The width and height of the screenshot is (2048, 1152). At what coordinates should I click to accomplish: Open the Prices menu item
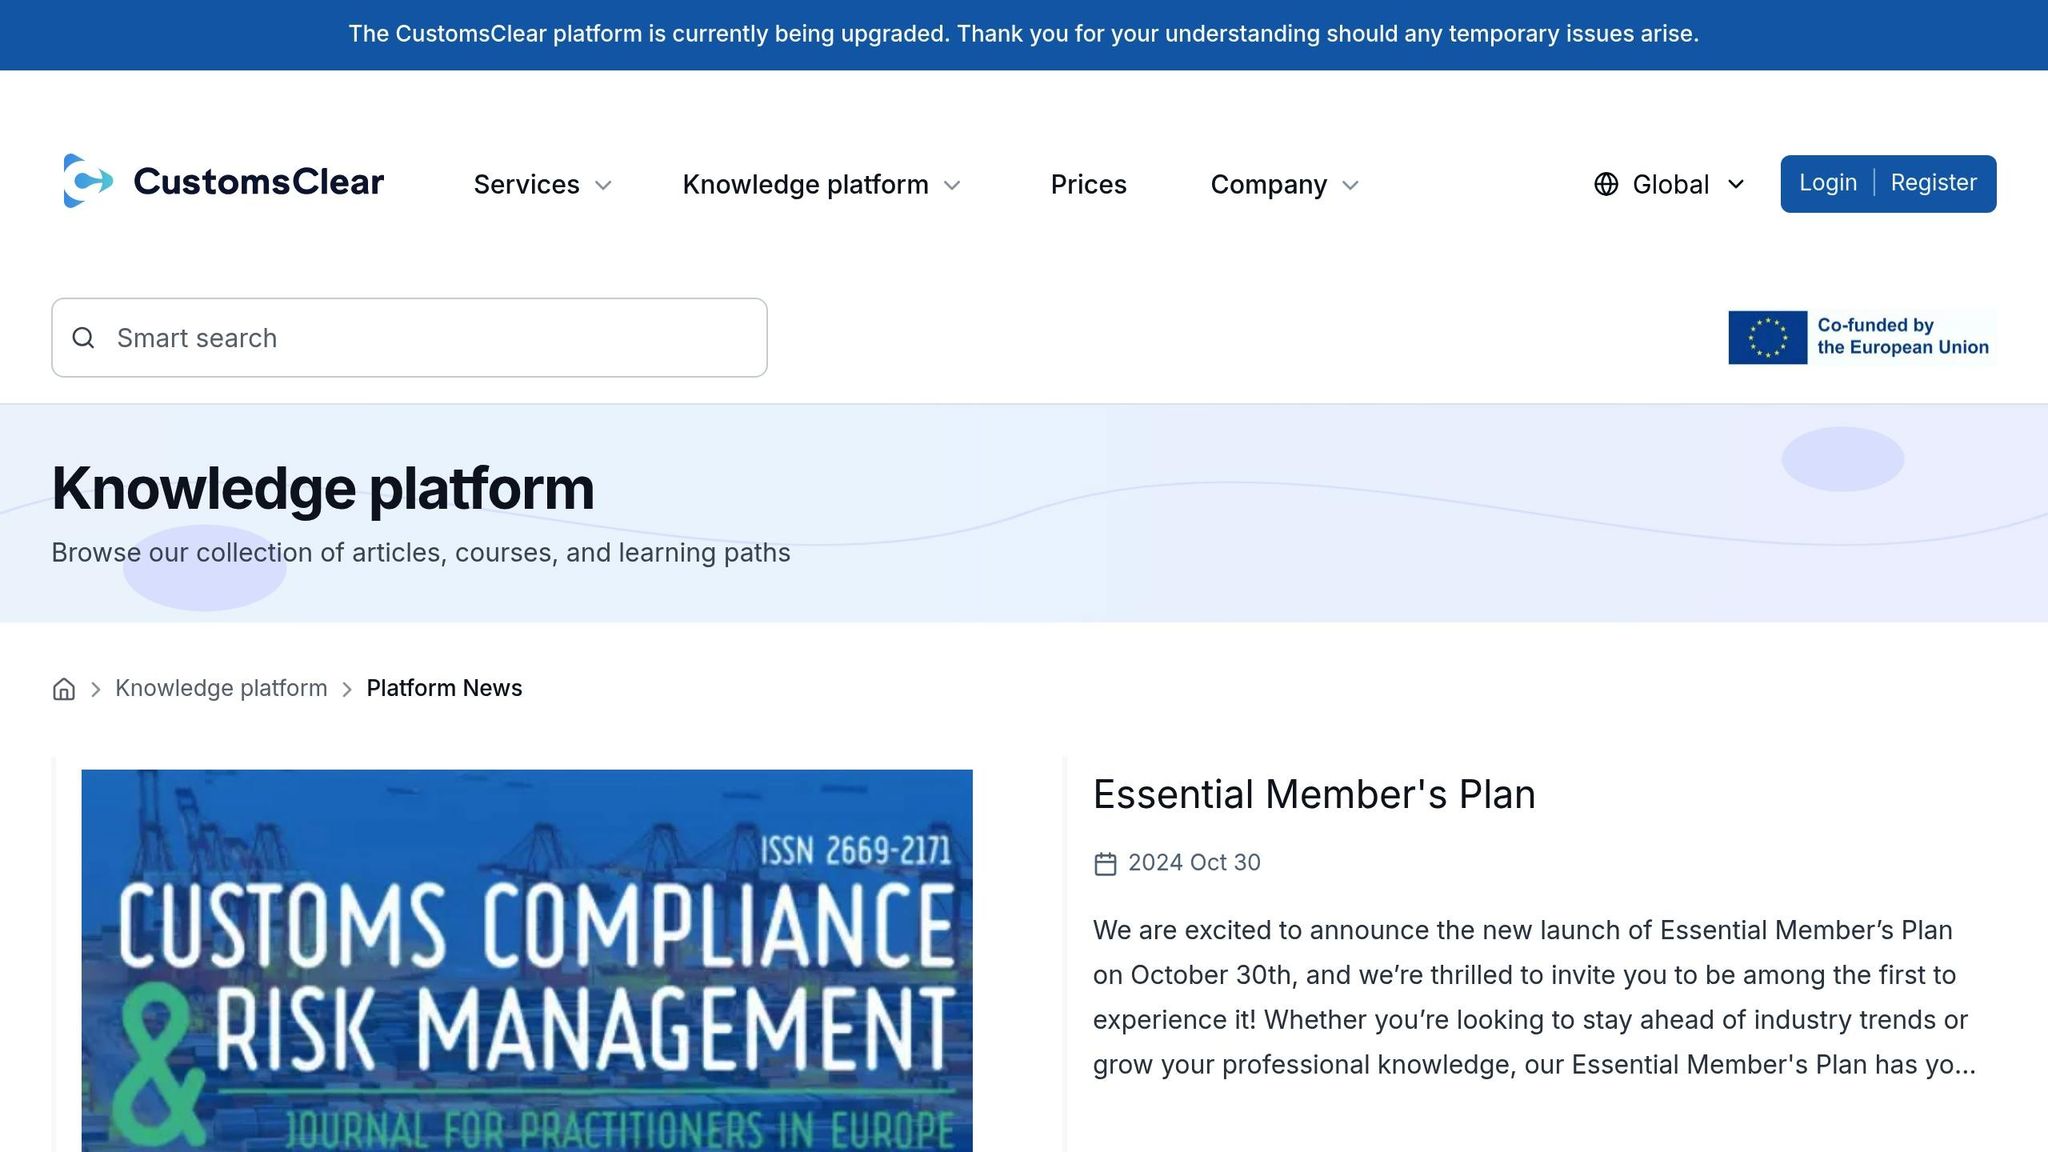pyautogui.click(x=1088, y=185)
